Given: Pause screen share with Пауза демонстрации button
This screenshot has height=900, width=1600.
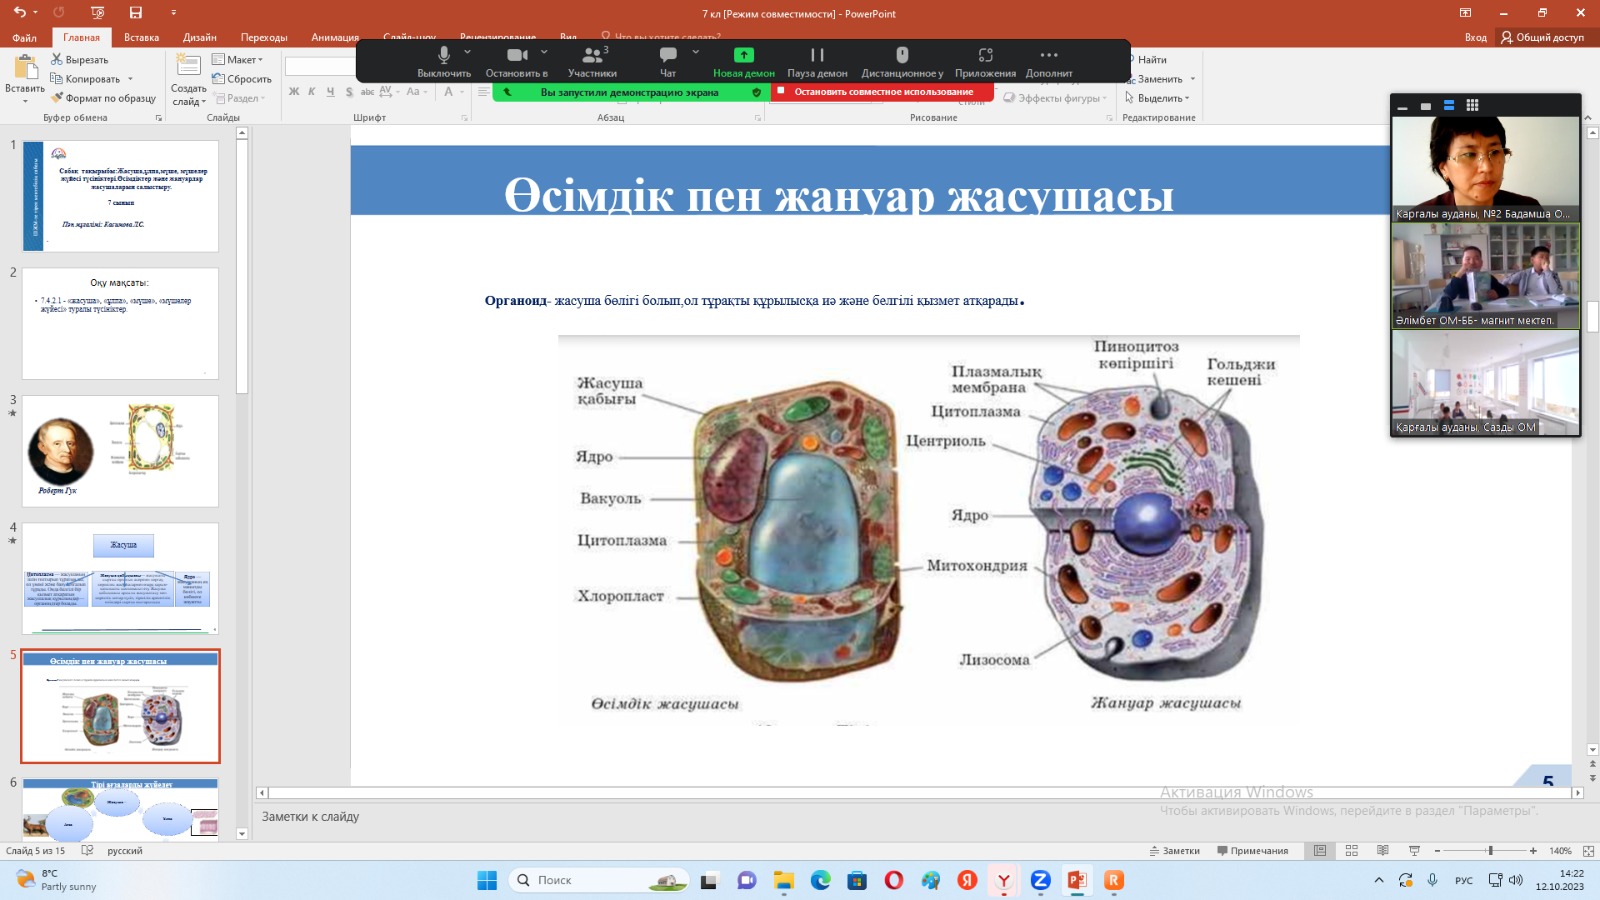Looking at the screenshot, I should pyautogui.click(x=817, y=61).
